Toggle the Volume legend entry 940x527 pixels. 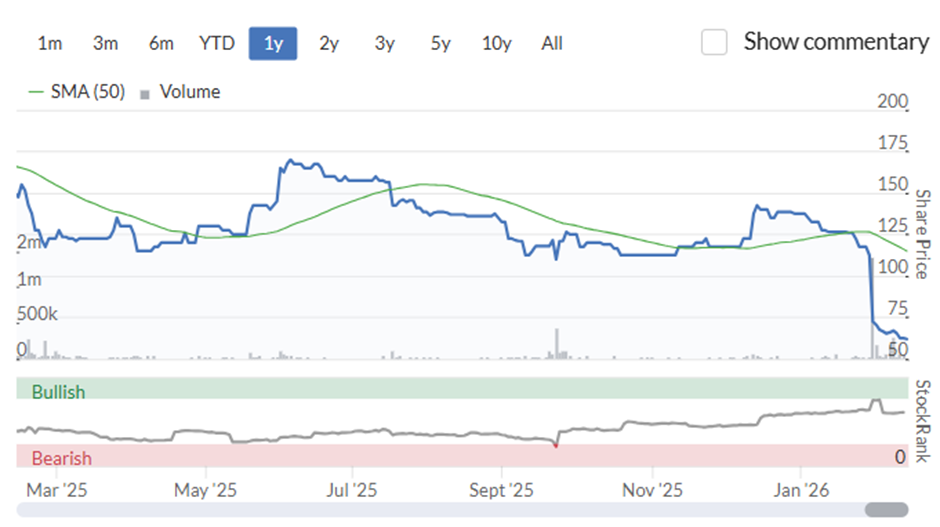180,92
